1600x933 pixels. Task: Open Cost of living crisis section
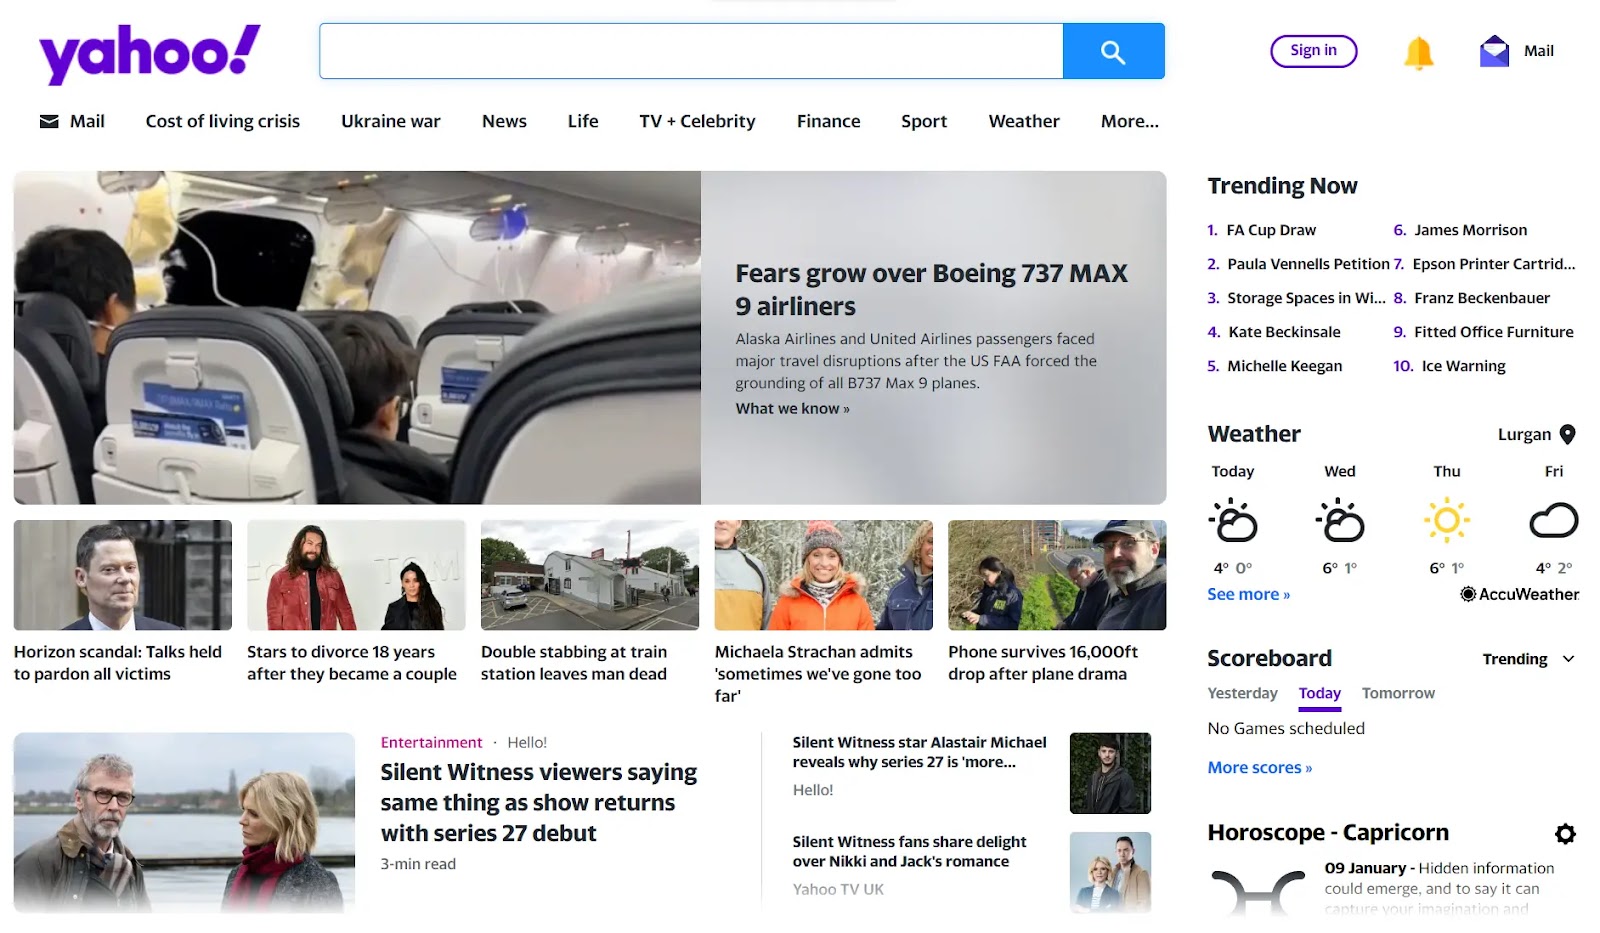point(223,121)
